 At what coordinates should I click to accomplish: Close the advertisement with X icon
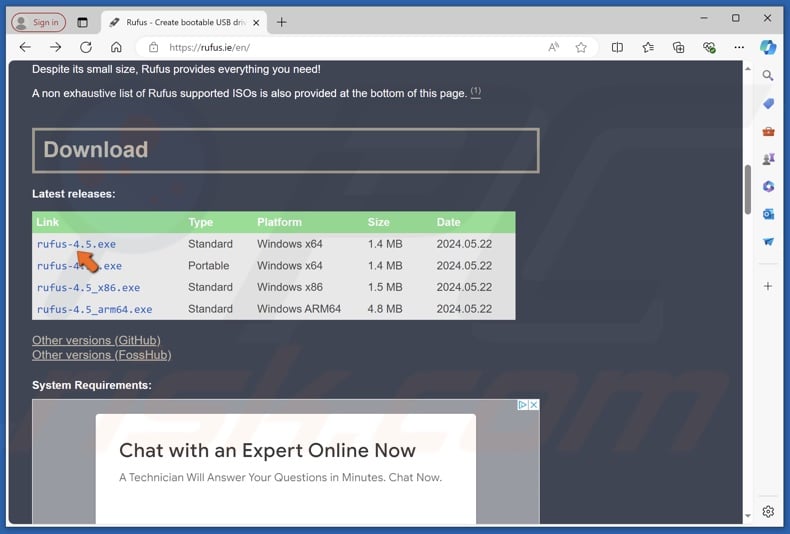pyautogui.click(x=534, y=405)
